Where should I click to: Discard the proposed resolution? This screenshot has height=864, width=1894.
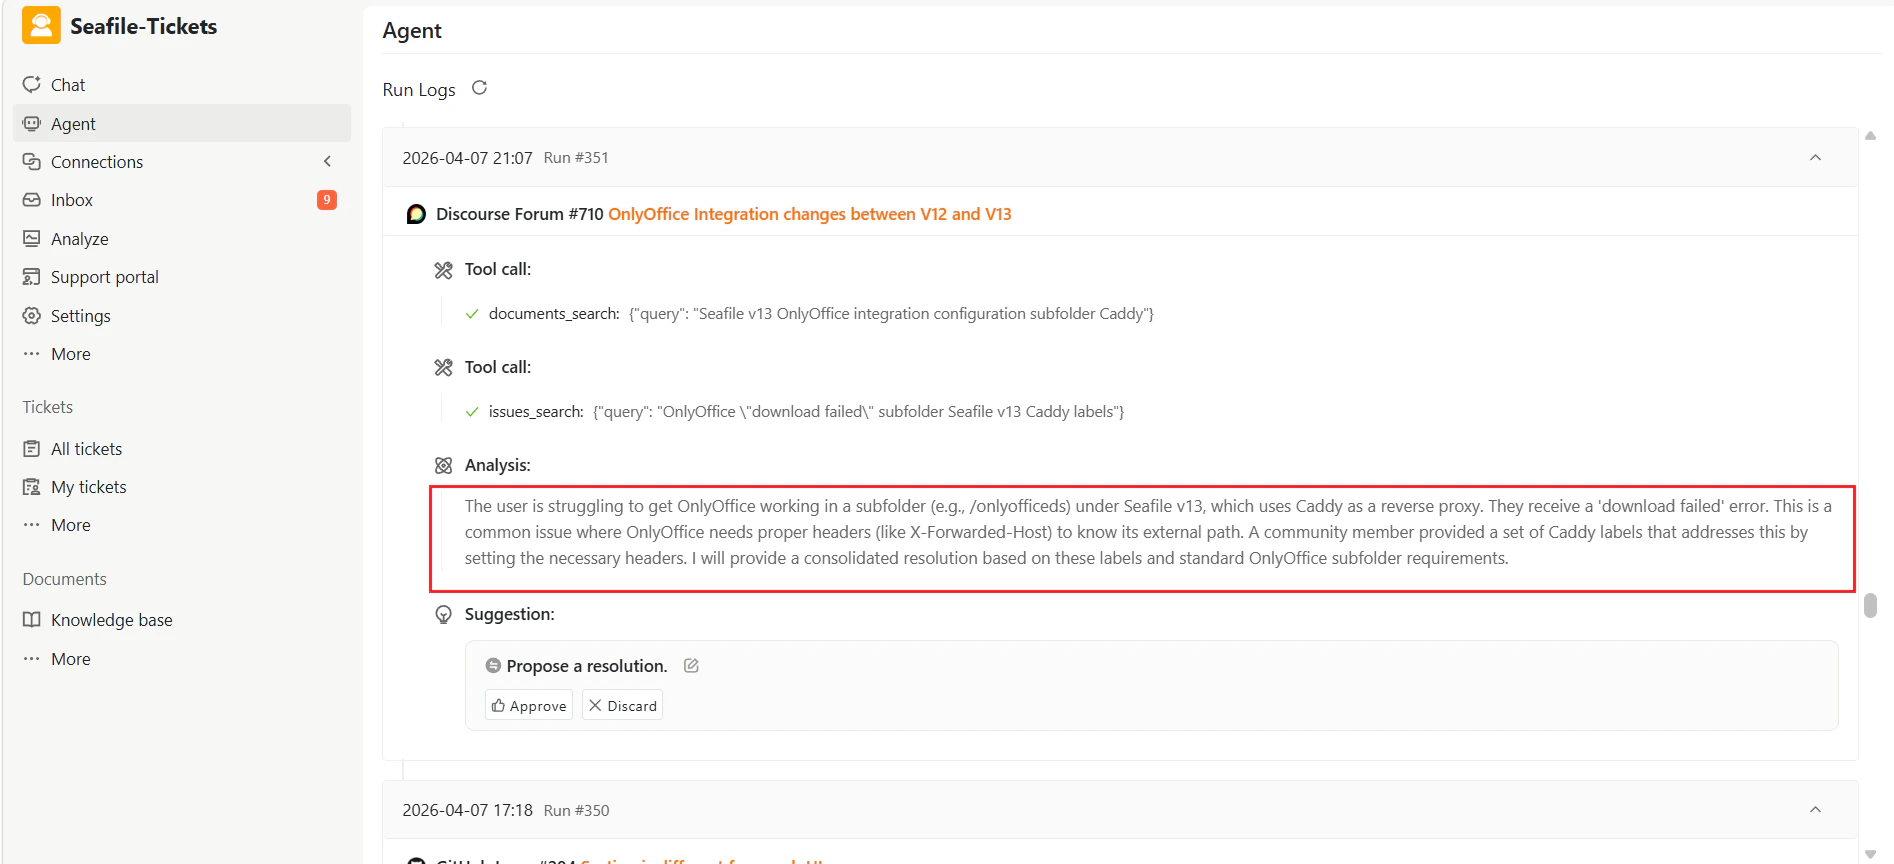coord(623,705)
